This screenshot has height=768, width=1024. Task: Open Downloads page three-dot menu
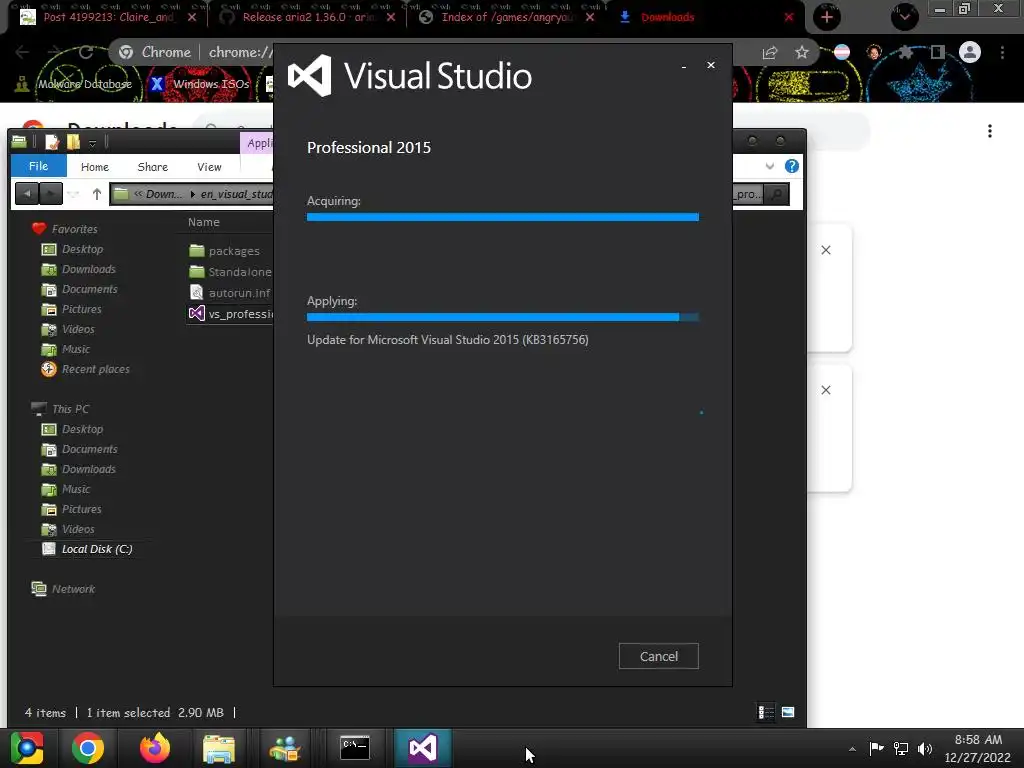990,131
